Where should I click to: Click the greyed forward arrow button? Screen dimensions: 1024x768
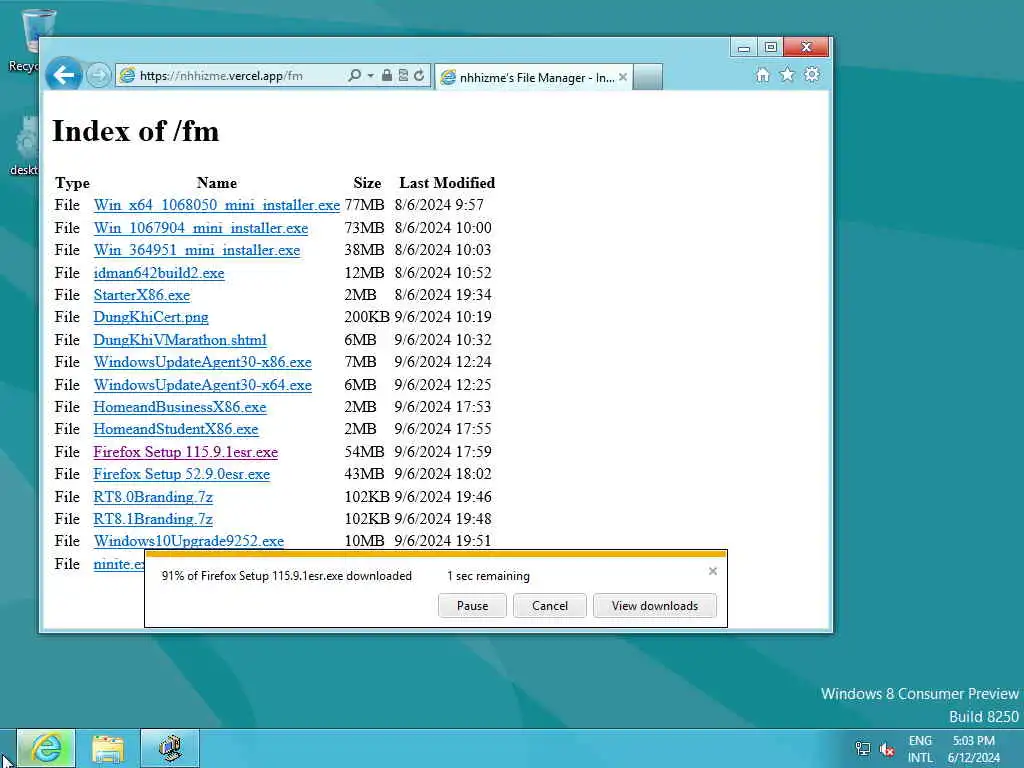(98, 76)
